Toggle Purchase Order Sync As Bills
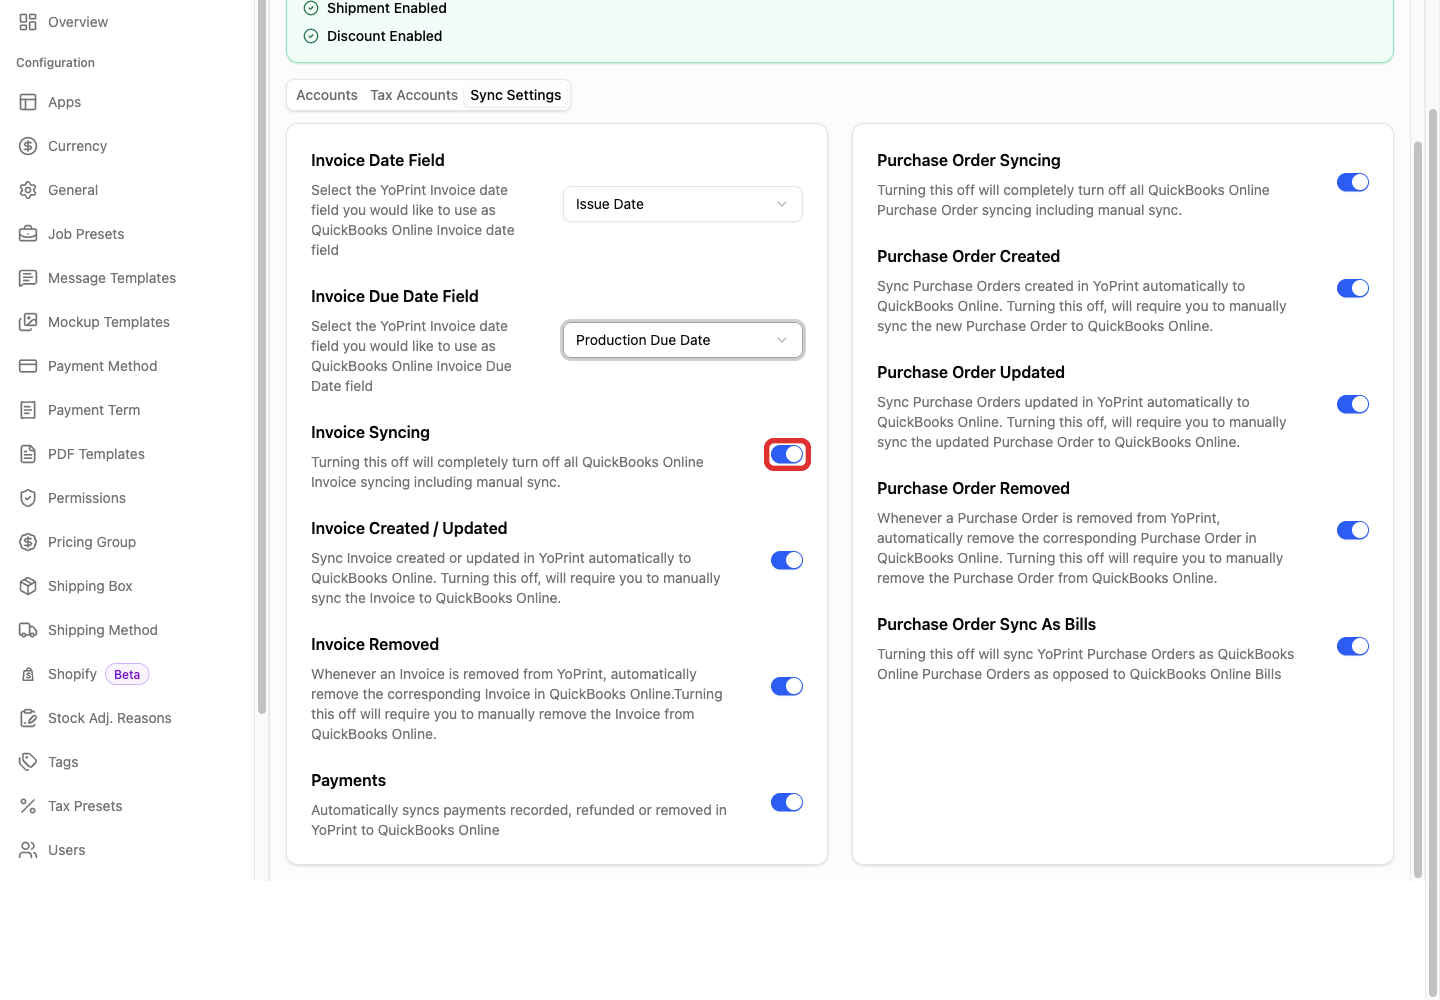This screenshot has width=1440, height=1000. [x=1353, y=646]
